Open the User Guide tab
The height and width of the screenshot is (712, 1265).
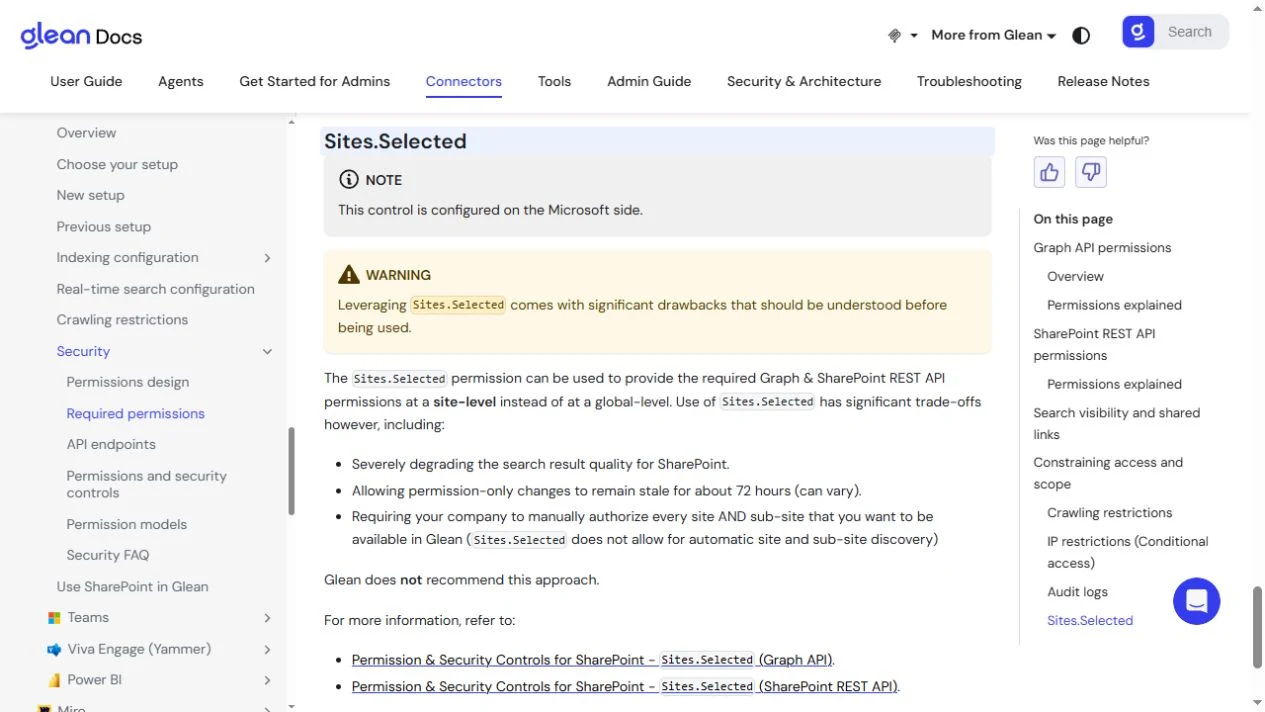tap(86, 81)
